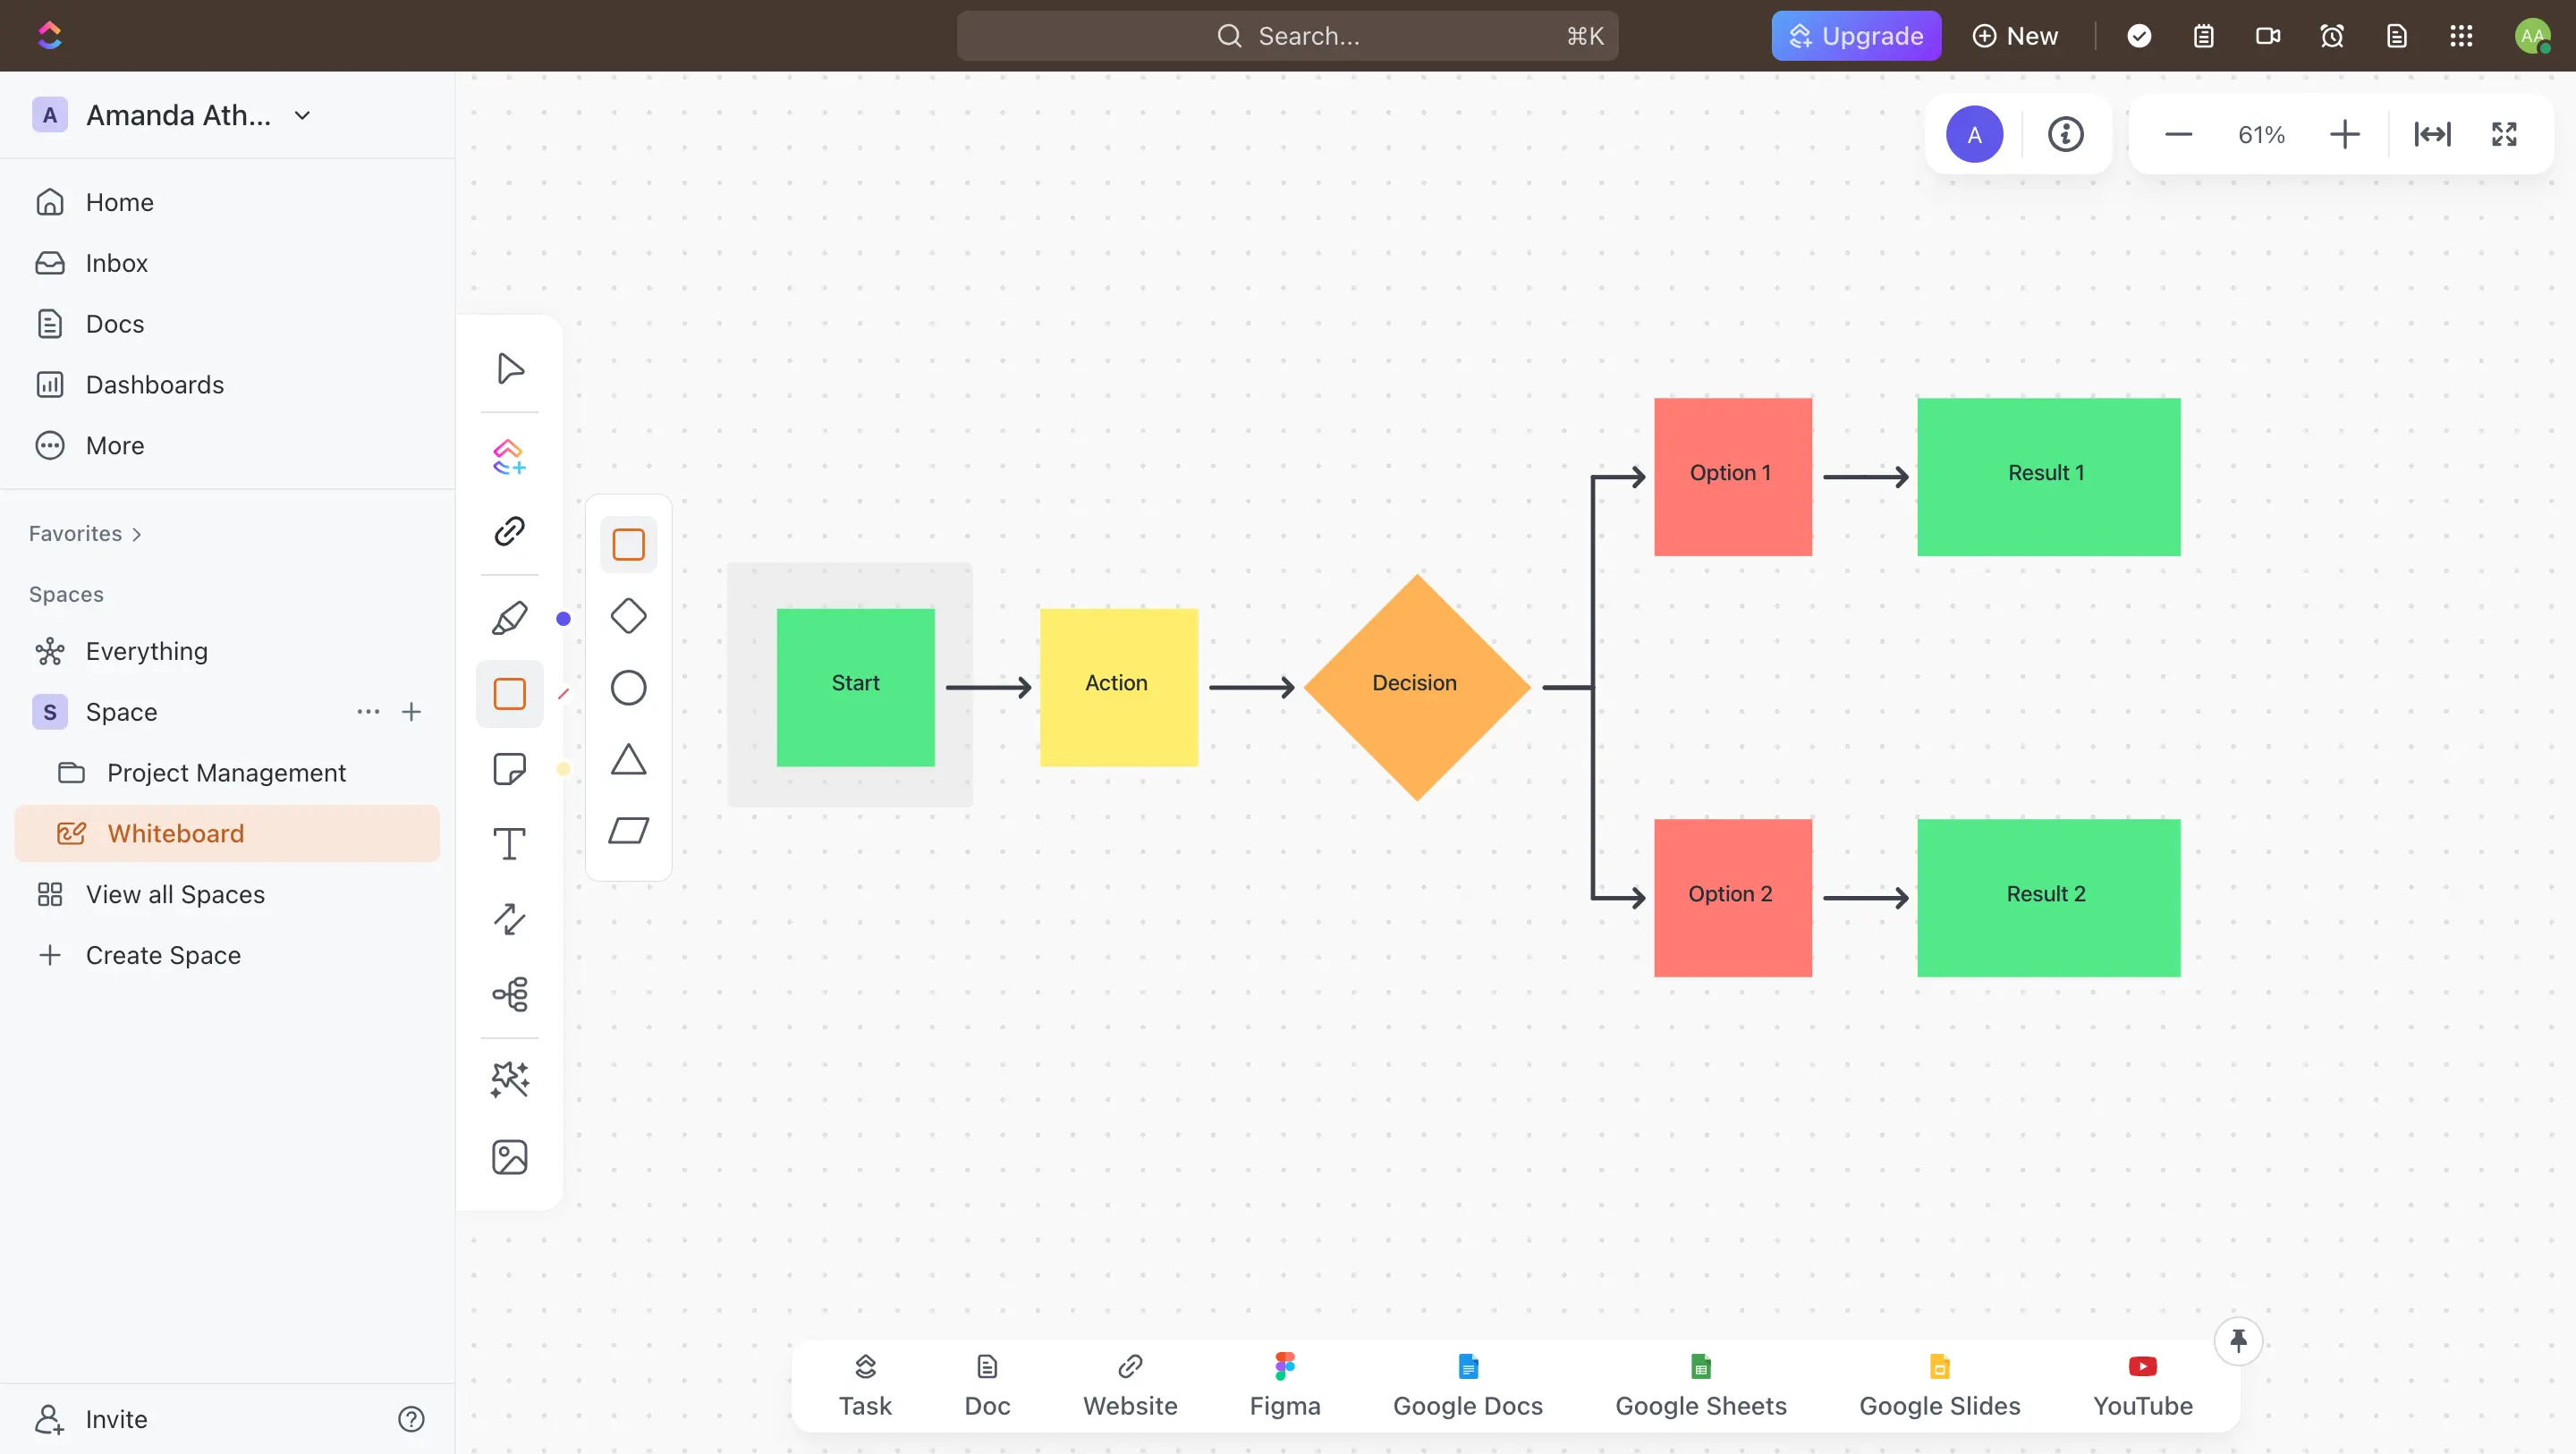Select the diamond shape tool

[x=628, y=617]
